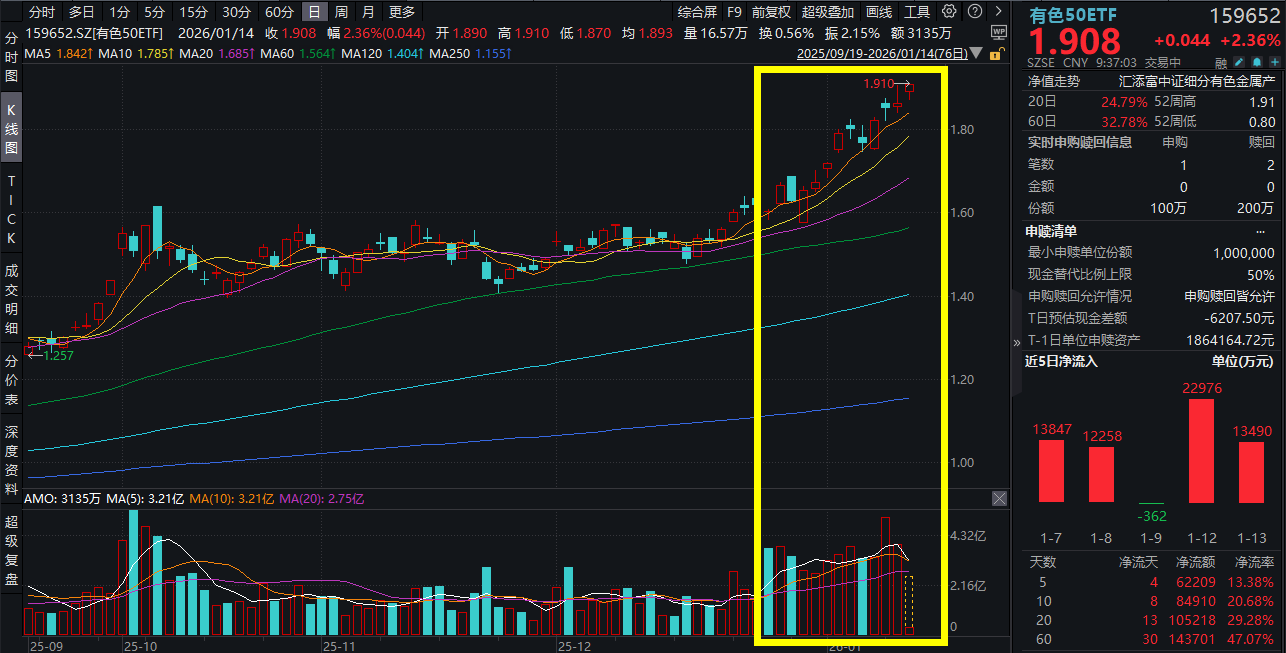Open the 更多 period dropdown
Viewport: 1286px width, 653px height.
[x=401, y=11]
